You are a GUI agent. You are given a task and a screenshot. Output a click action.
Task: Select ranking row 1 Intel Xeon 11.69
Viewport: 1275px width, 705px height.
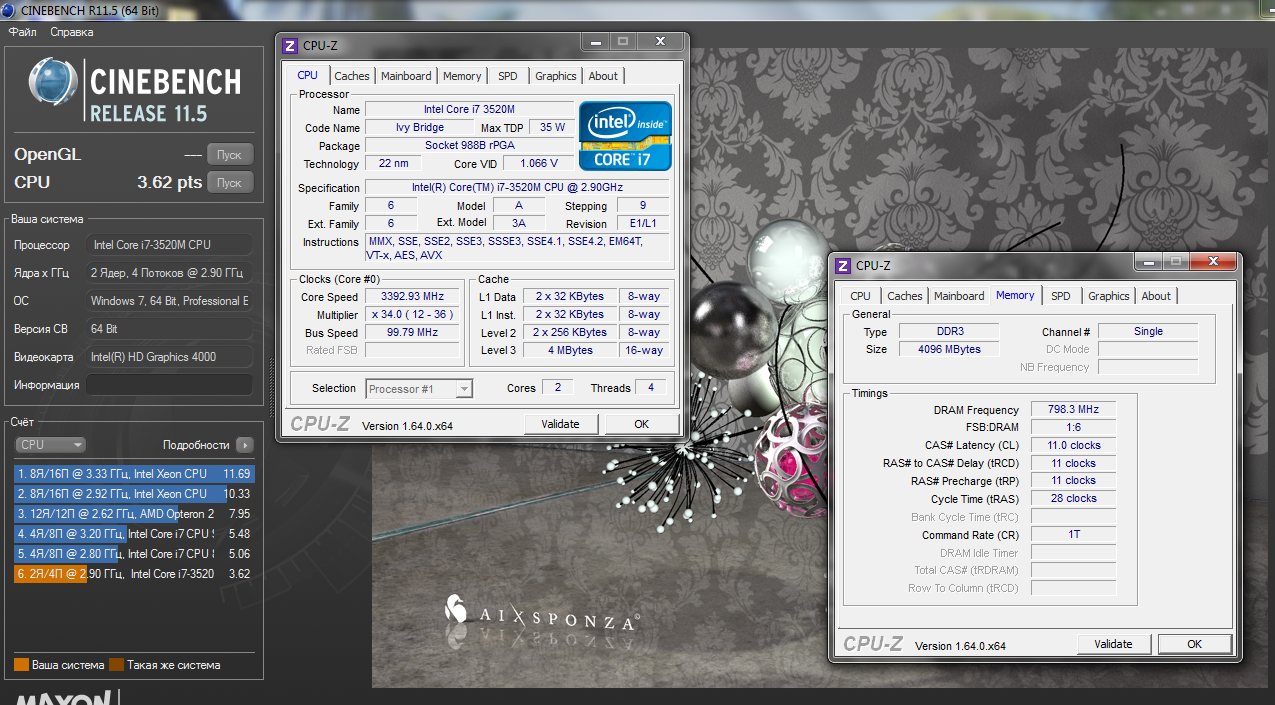click(134, 474)
